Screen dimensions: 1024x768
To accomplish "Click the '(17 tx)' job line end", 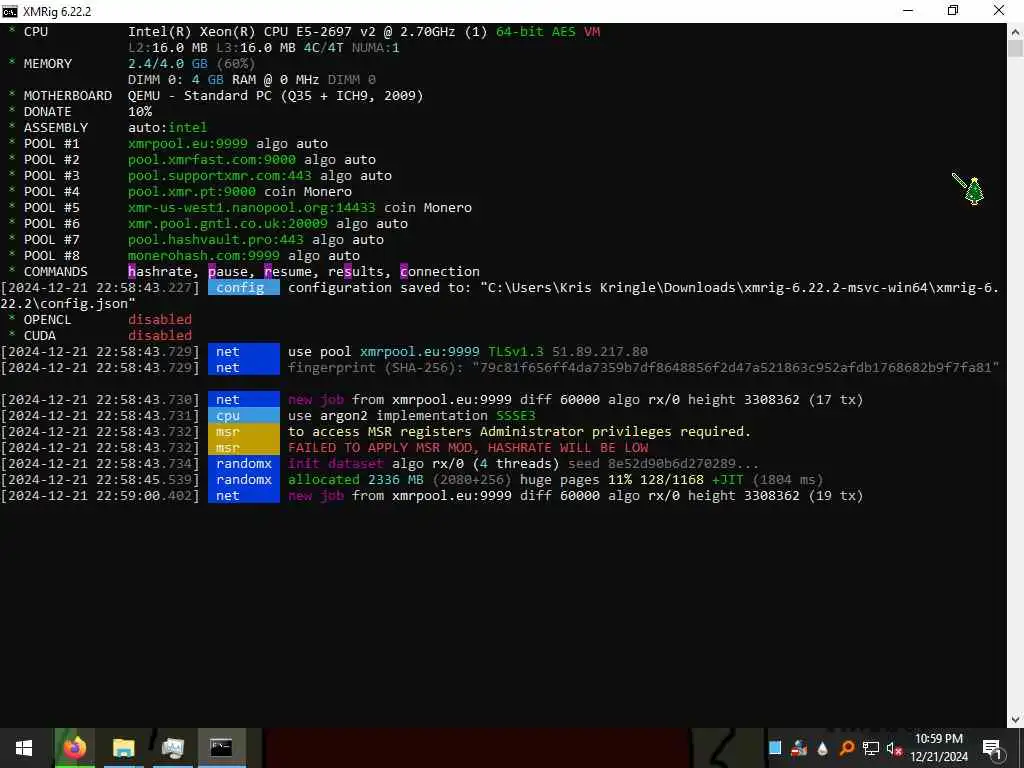I will tap(836, 400).
